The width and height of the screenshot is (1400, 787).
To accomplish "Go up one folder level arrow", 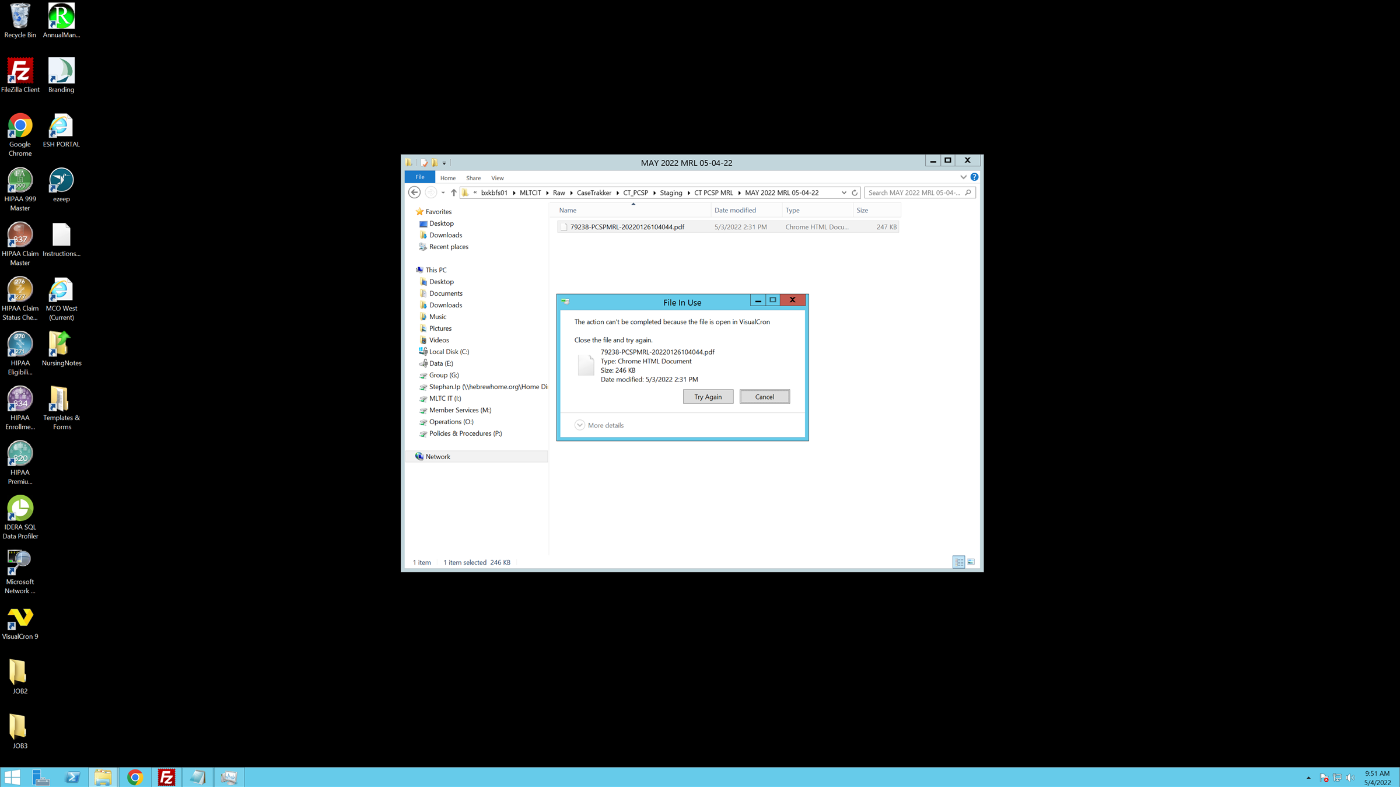I will point(453,193).
